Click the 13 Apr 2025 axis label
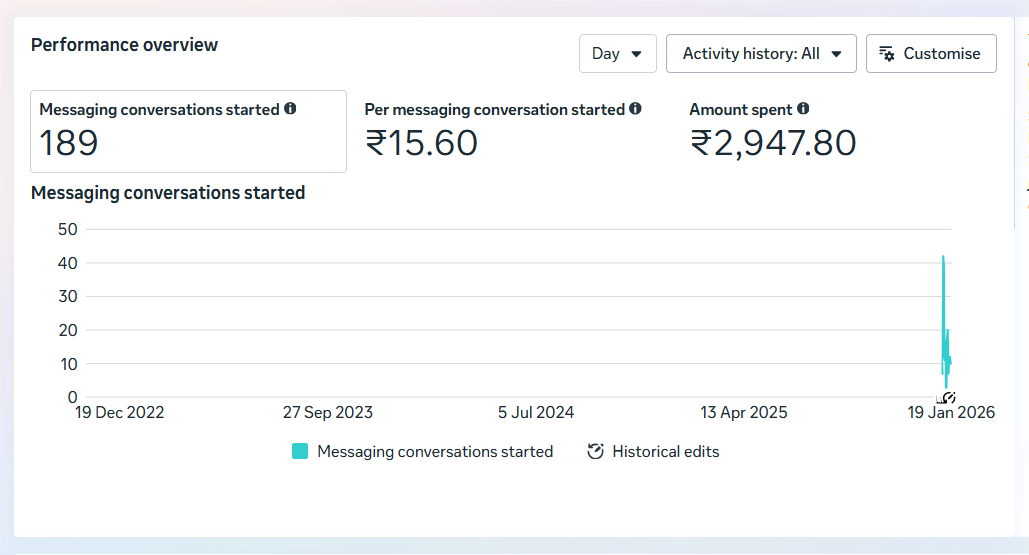 click(744, 413)
